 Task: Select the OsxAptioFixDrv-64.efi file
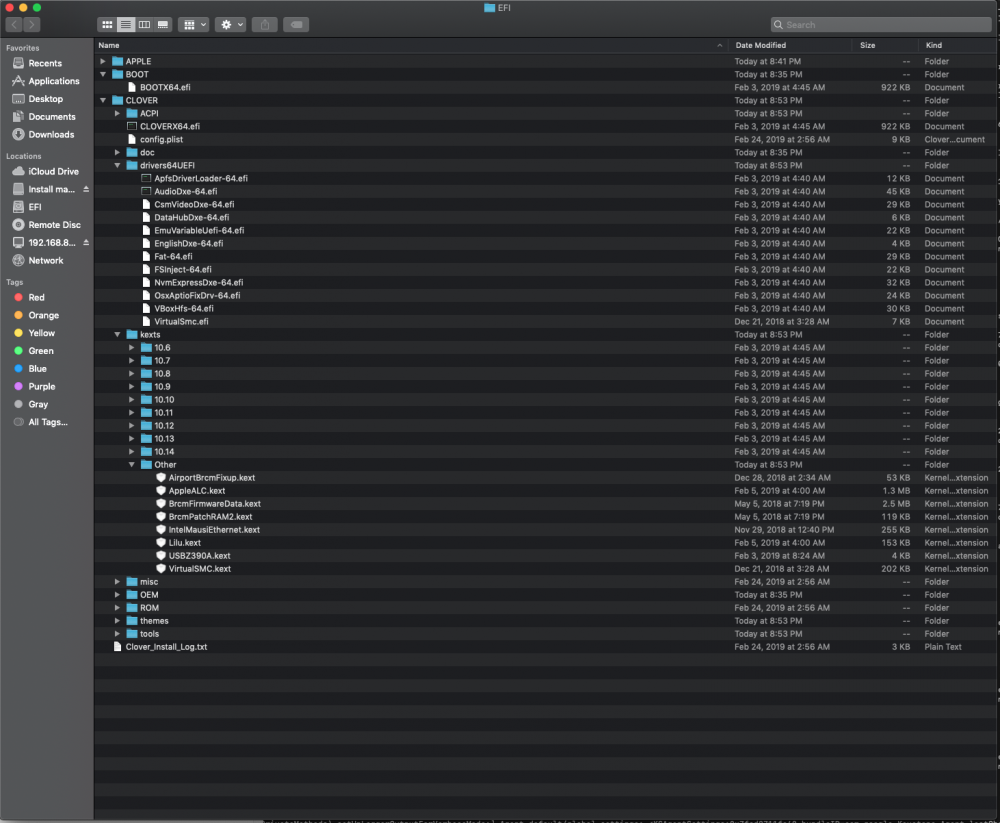pyautogui.click(x=197, y=296)
